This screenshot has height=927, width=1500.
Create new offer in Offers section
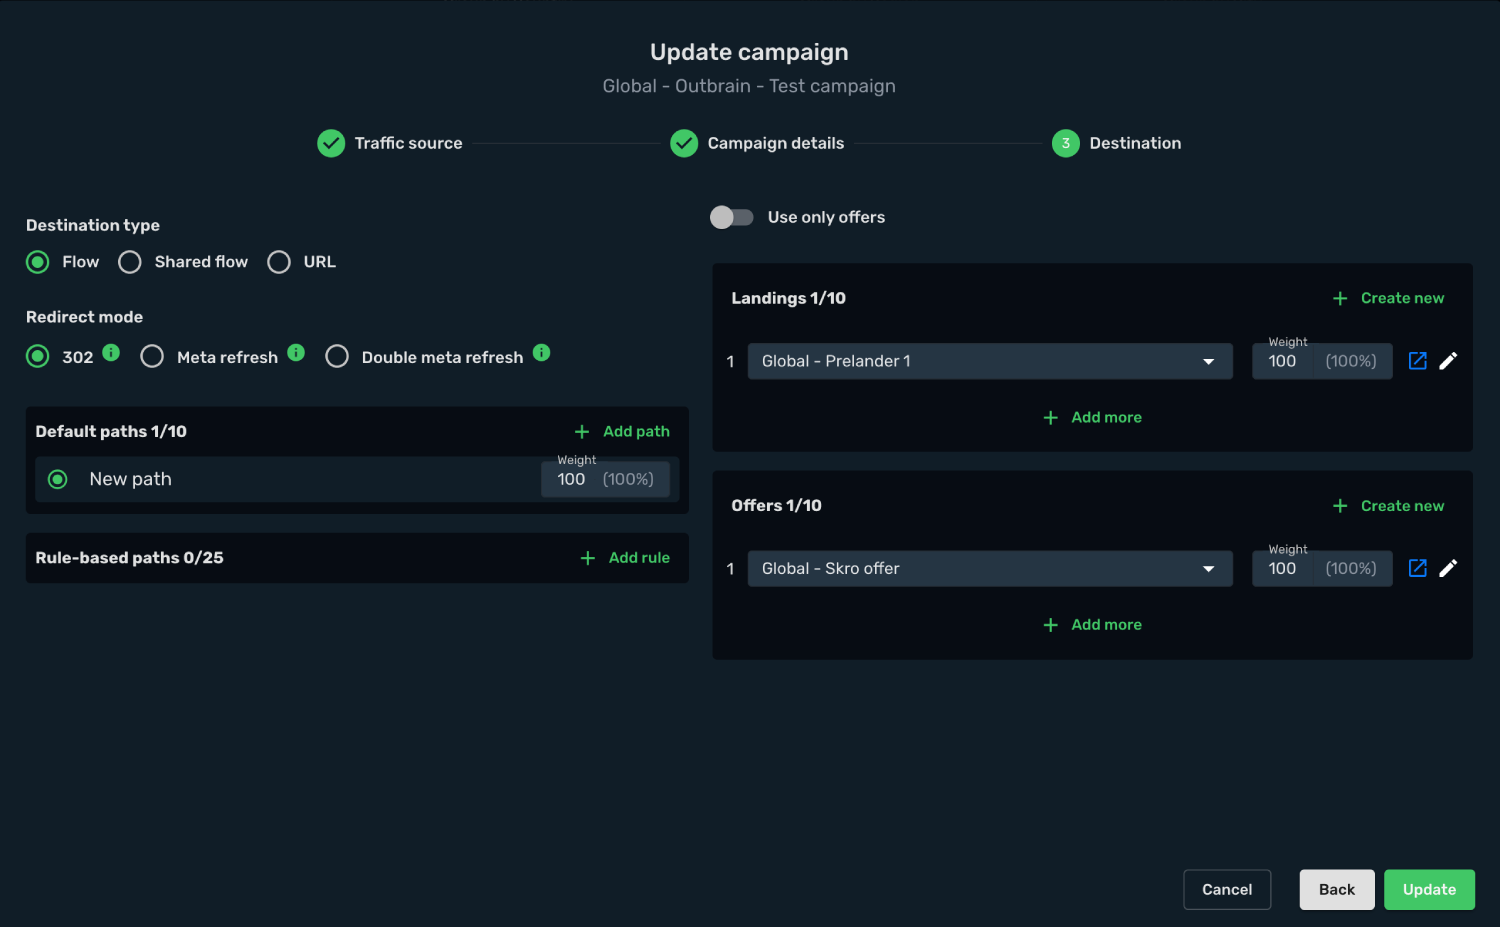coord(1389,506)
